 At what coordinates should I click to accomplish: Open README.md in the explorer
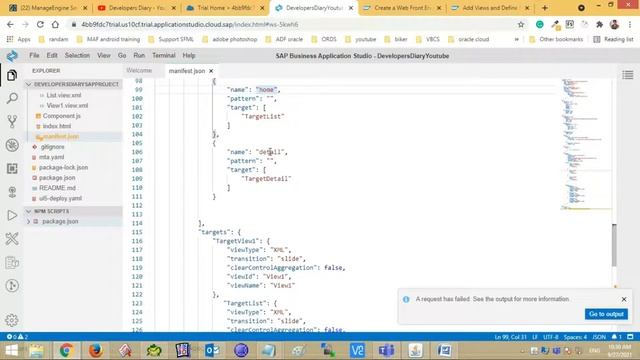[57, 188]
